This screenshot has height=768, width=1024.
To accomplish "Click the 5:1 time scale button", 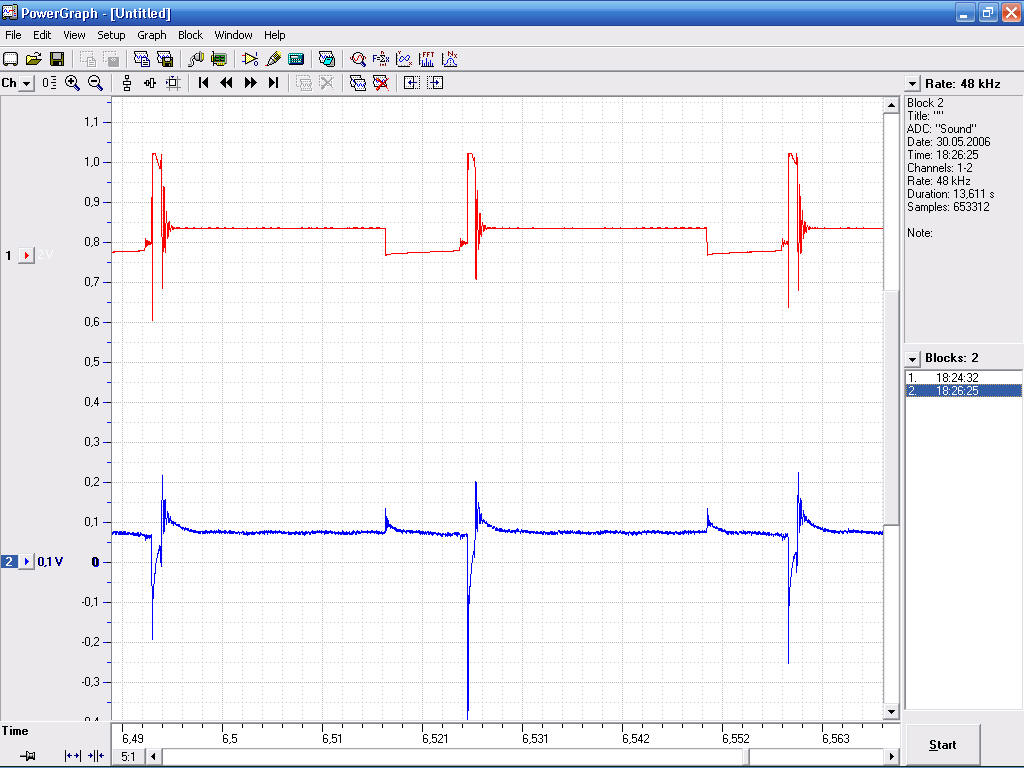I will click(129, 757).
